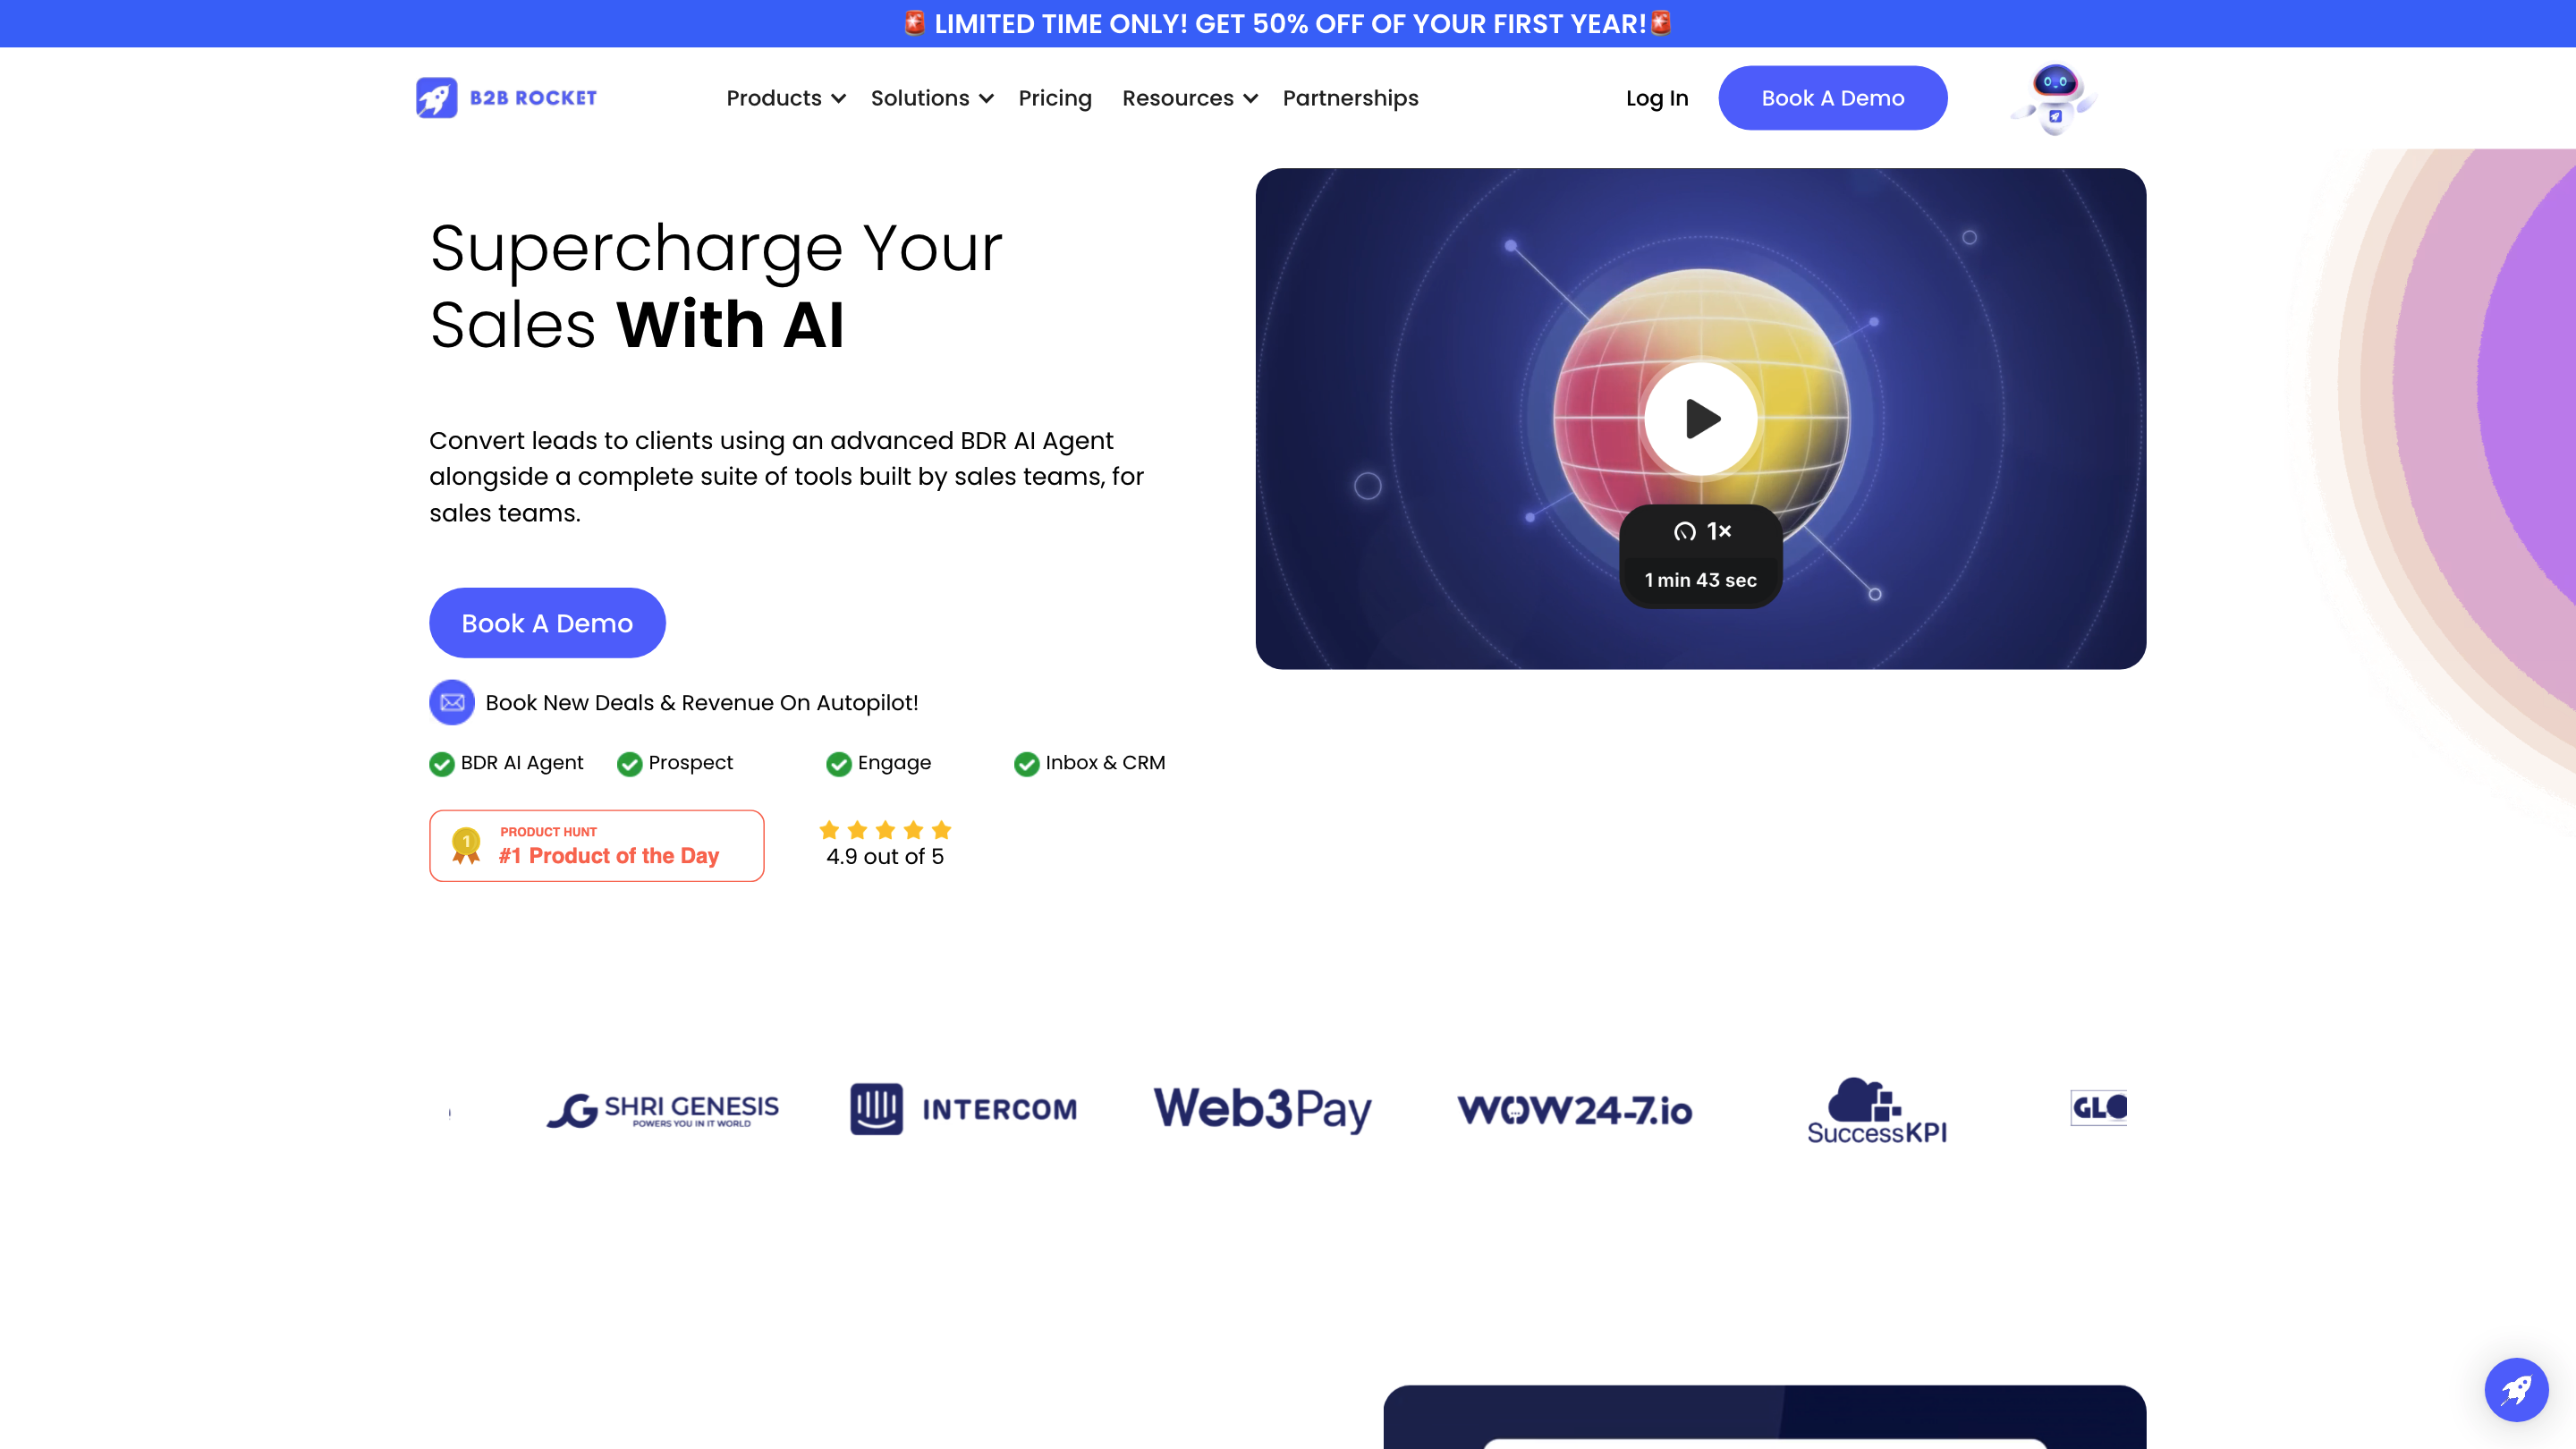Open the robot assistant mascot icon

(x=2054, y=99)
